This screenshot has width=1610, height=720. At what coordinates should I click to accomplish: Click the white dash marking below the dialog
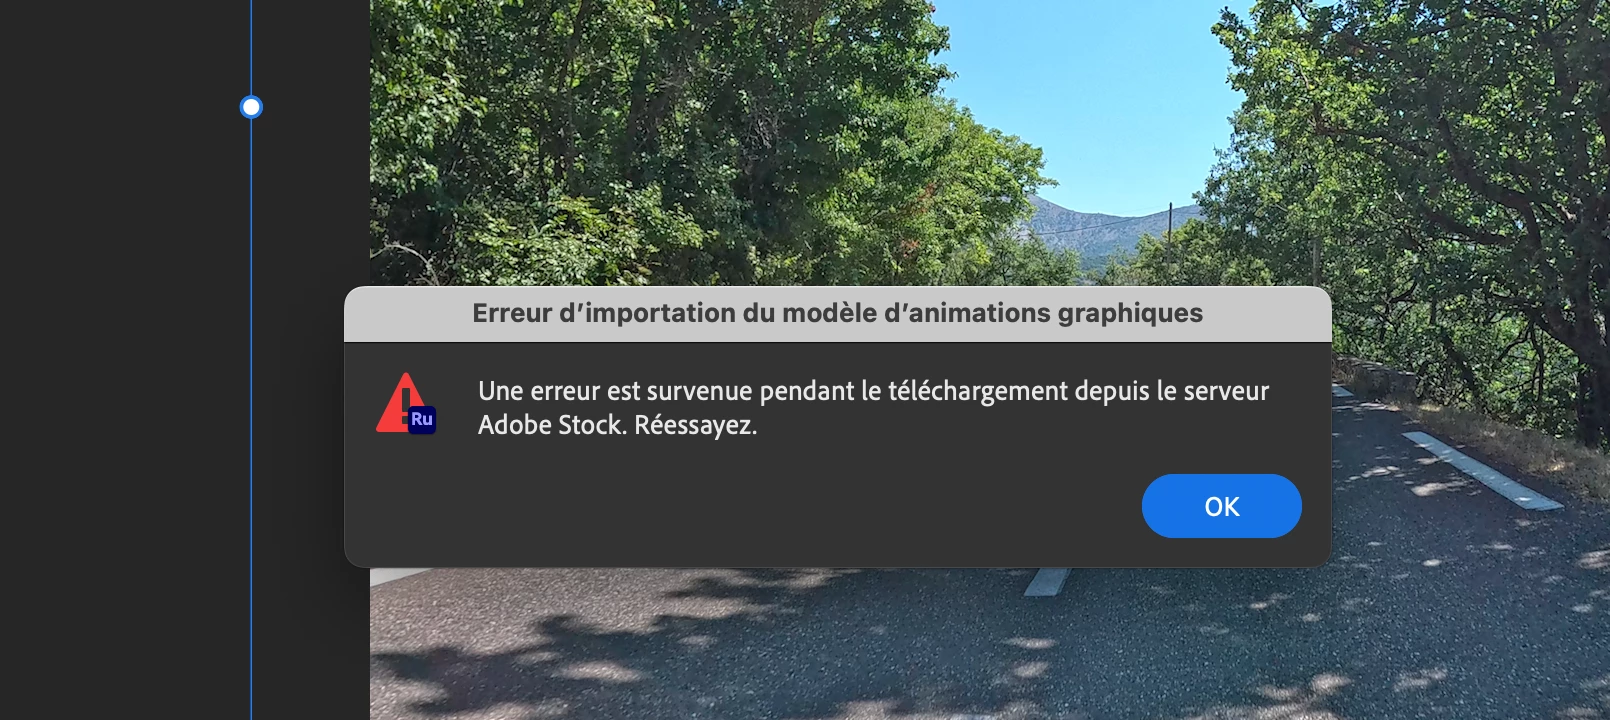pos(1047,581)
